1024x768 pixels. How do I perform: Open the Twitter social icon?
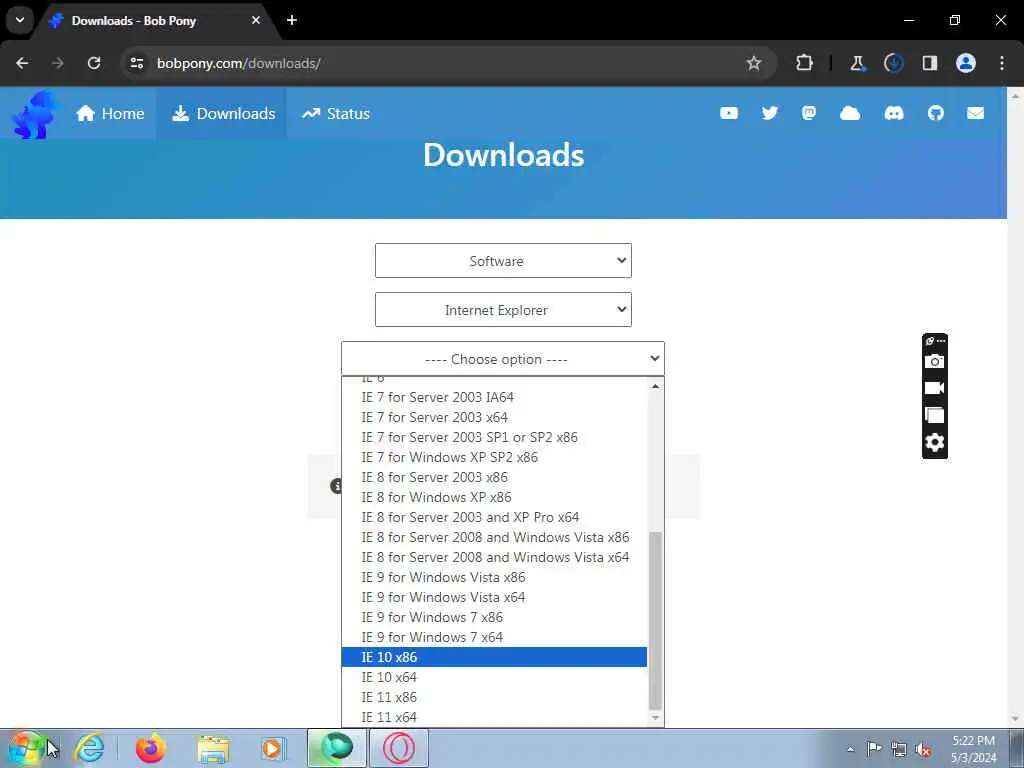[770, 114]
